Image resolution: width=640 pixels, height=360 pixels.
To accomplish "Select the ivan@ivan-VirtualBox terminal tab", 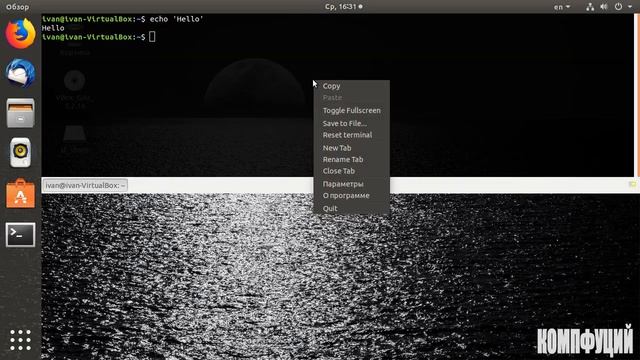I will (85, 185).
